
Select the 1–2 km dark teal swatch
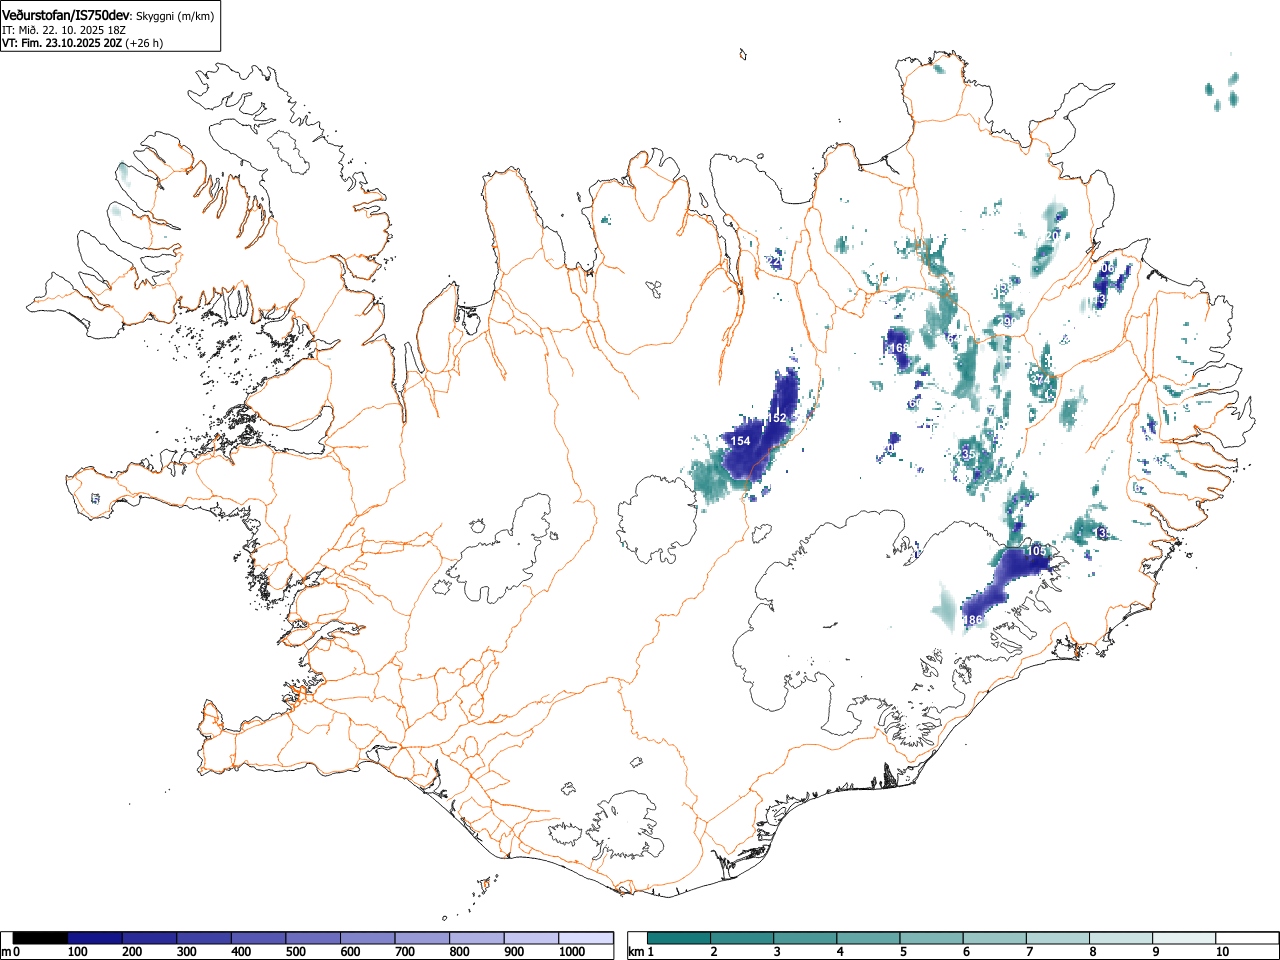(x=680, y=938)
